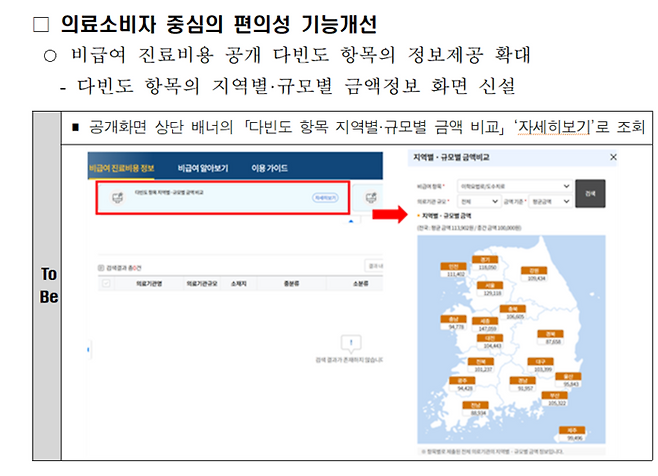
Task: Click the partially visible button right of 검색결과
Action: click(373, 266)
